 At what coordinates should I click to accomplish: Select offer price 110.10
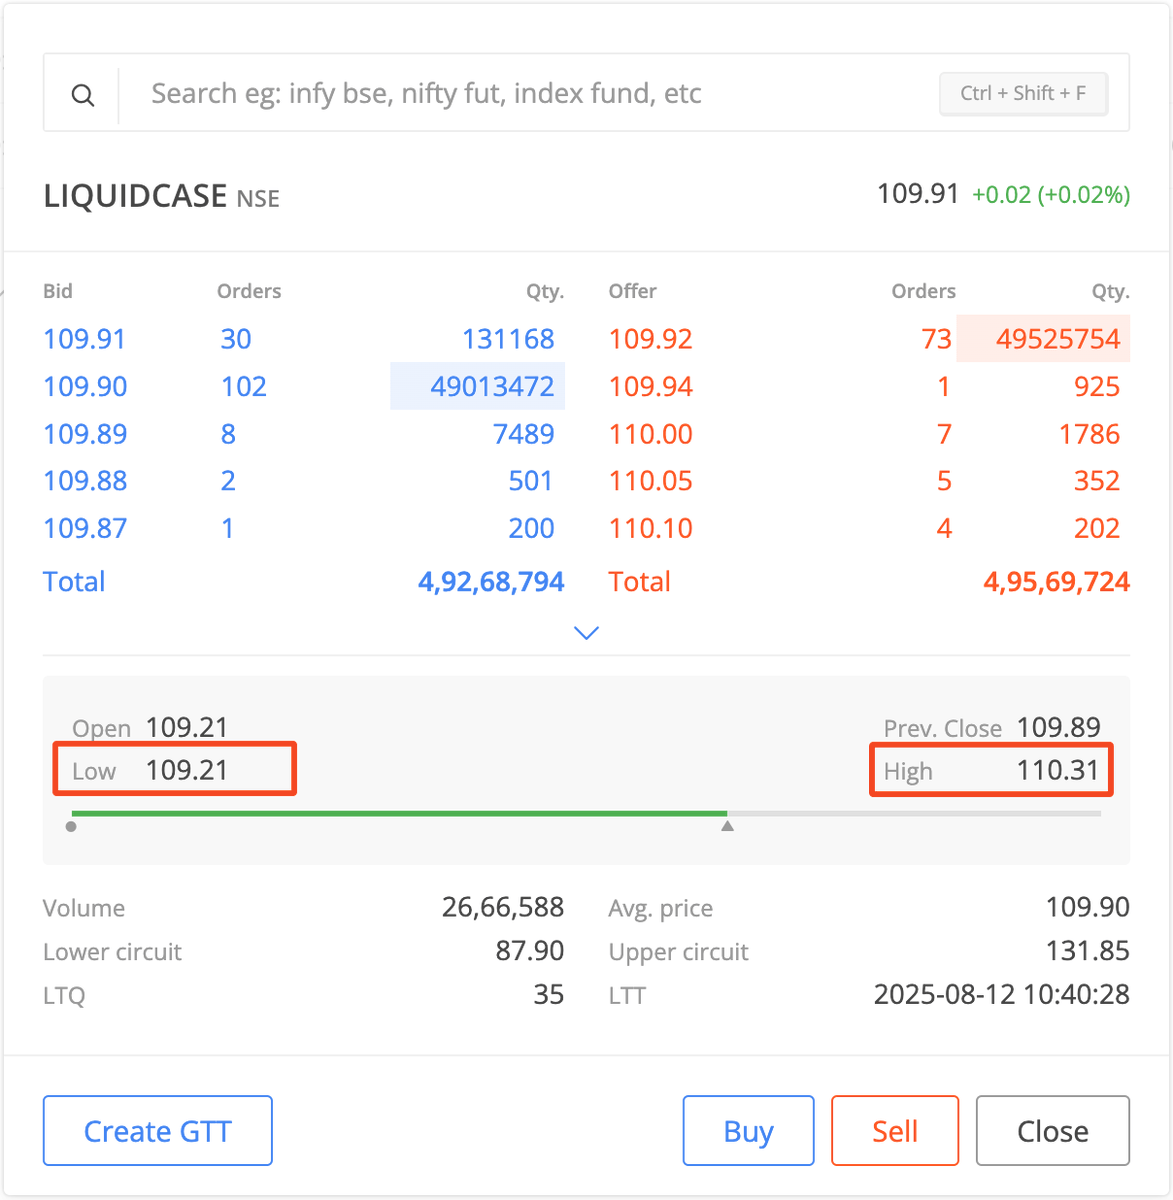tap(651, 528)
